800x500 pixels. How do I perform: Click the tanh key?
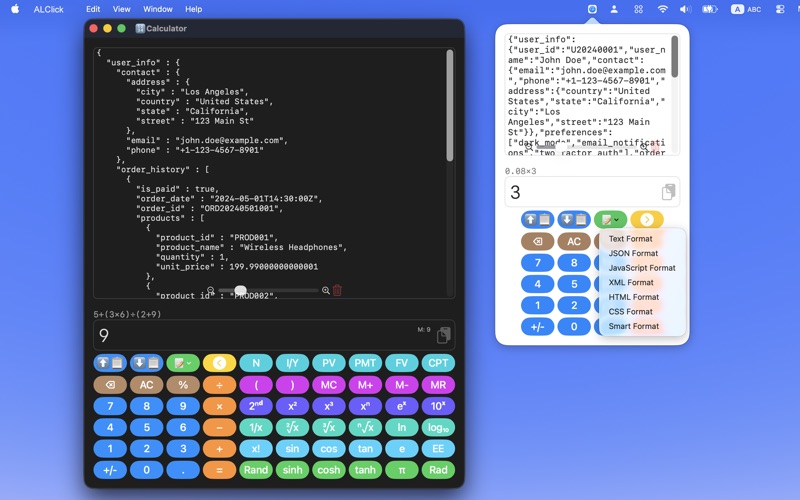click(x=365, y=470)
